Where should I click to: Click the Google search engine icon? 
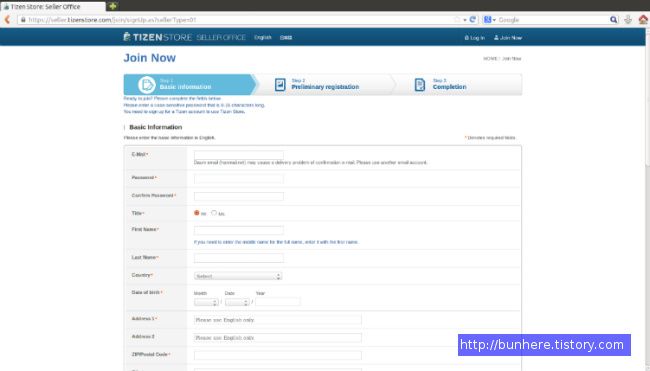[x=488, y=19]
